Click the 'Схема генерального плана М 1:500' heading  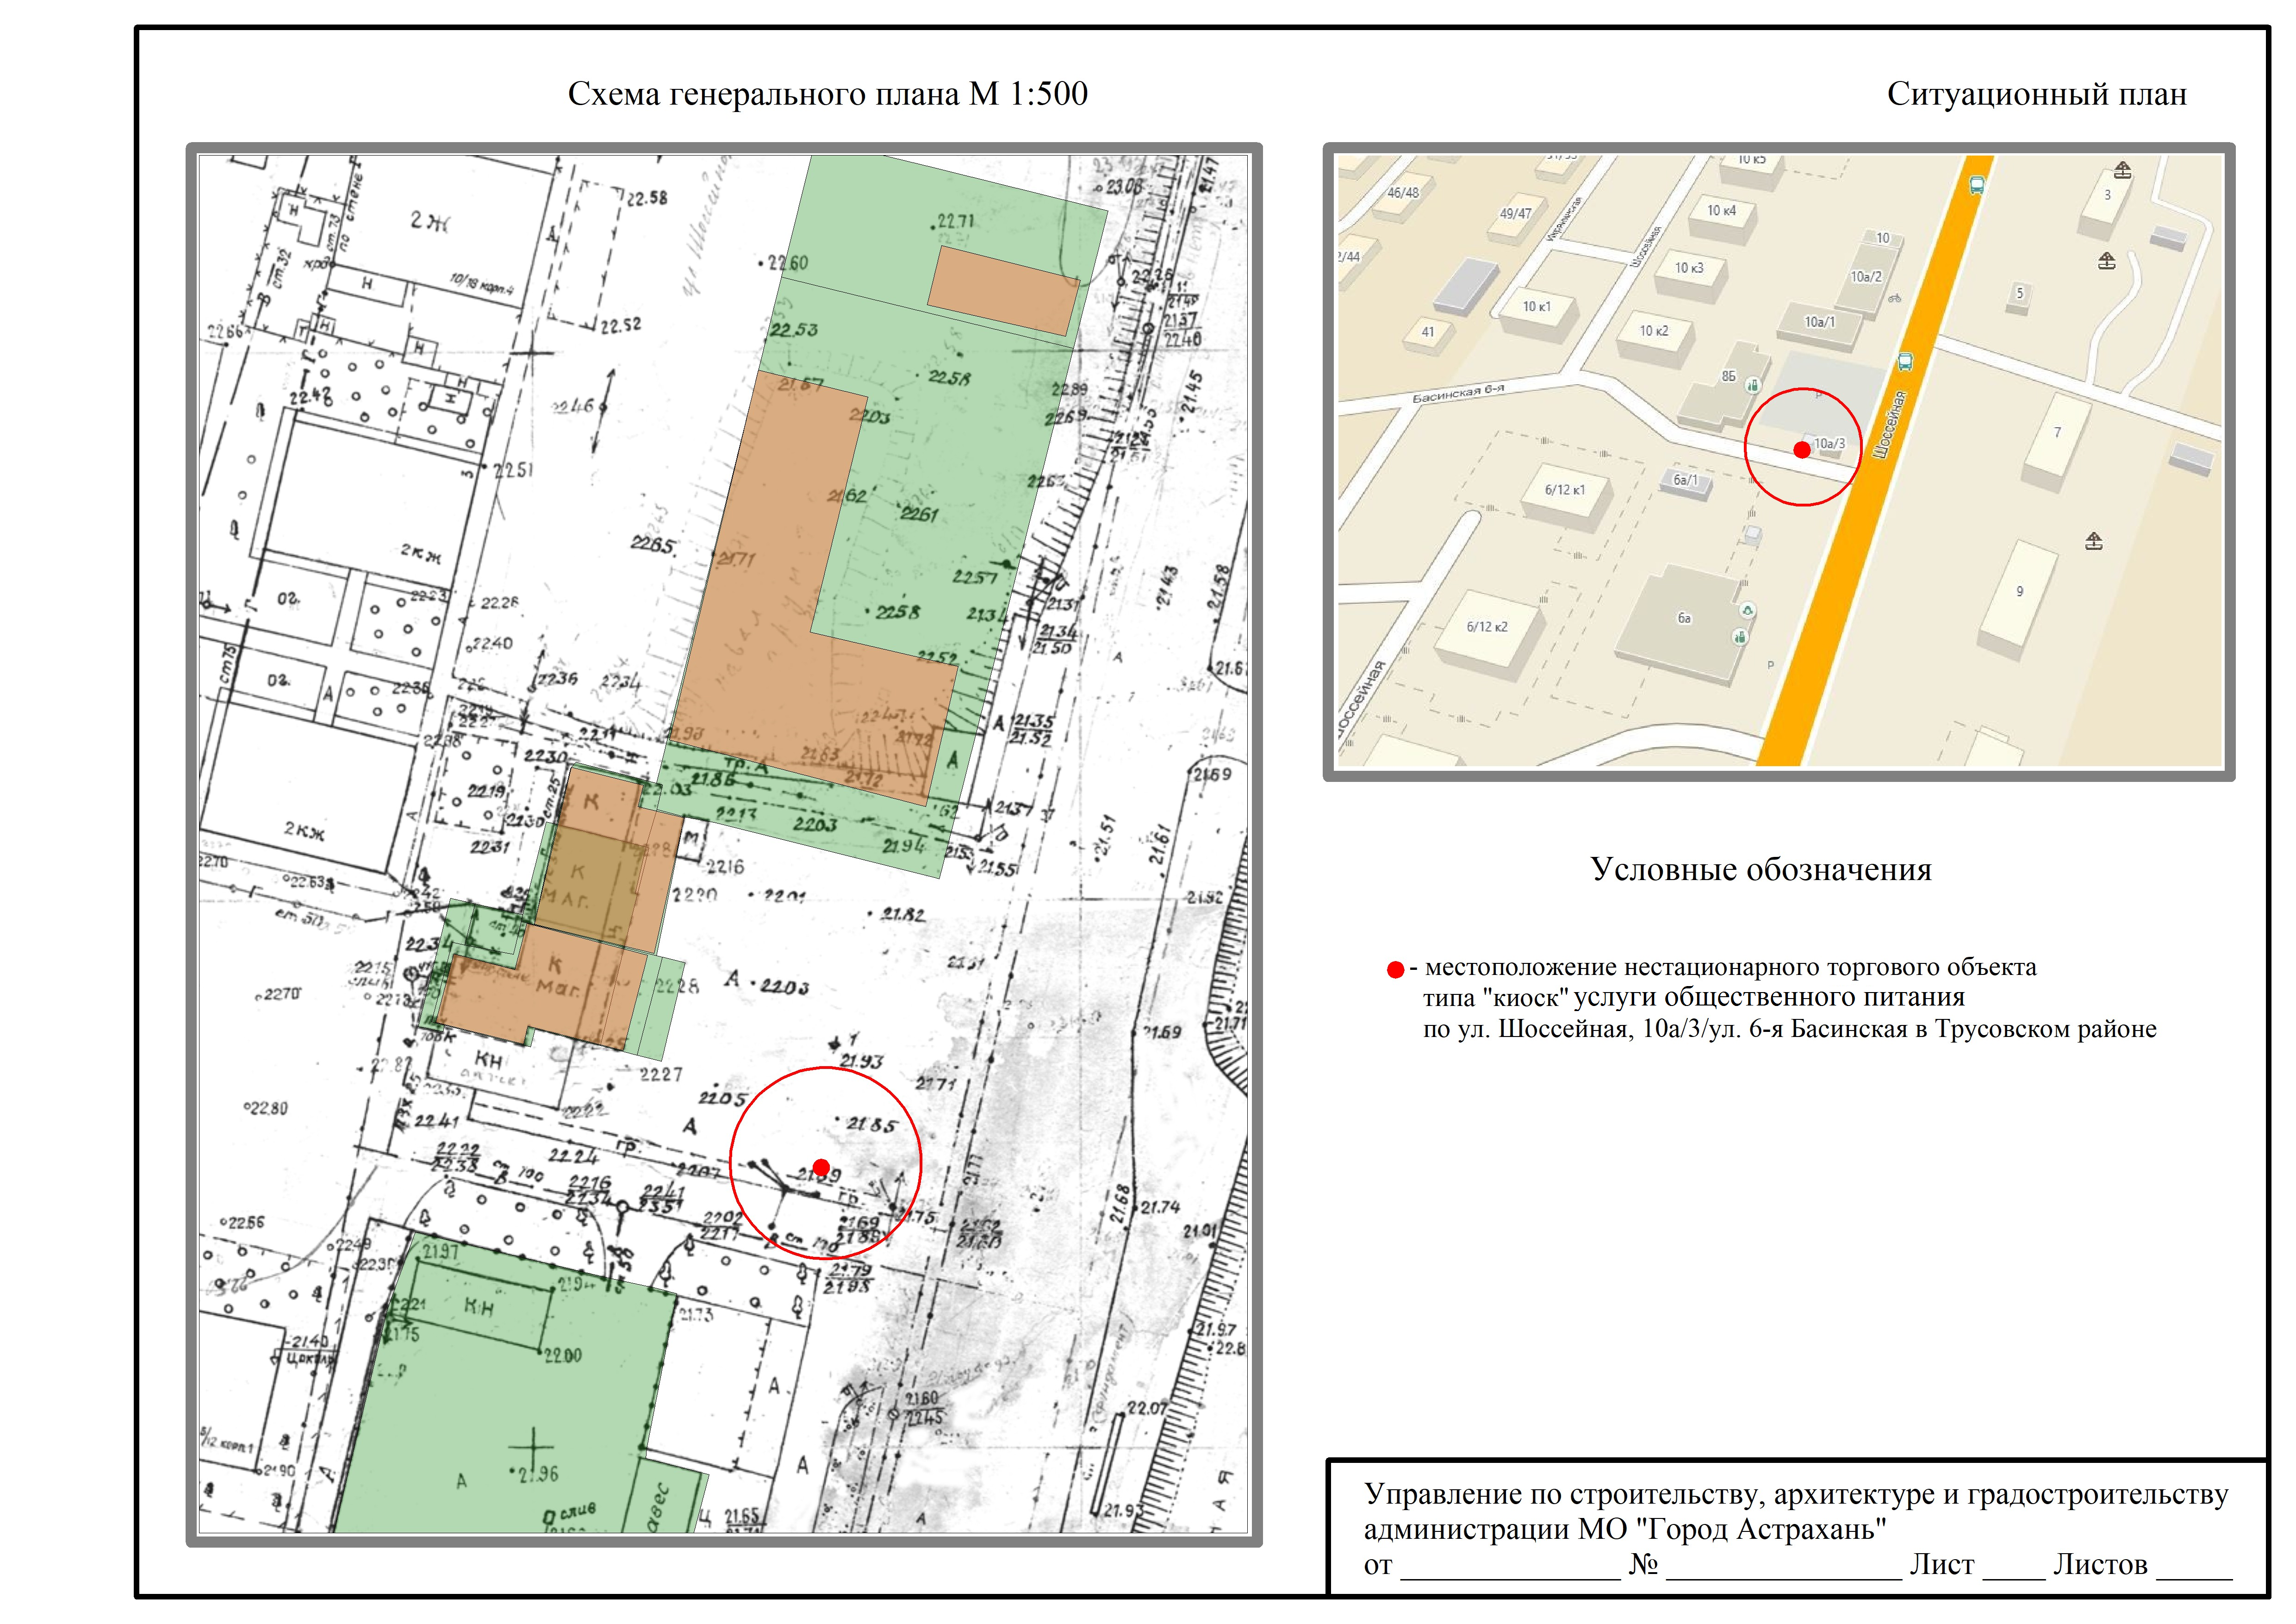(827, 94)
